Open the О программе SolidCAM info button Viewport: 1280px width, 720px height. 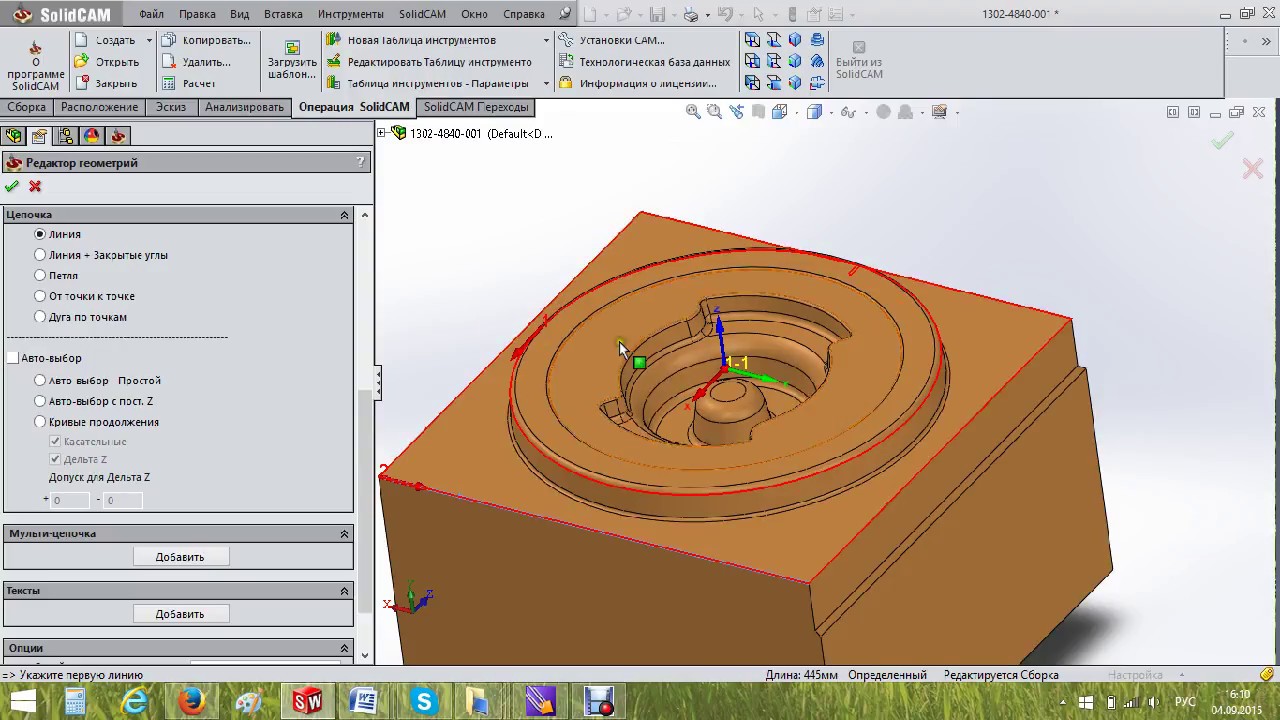pyautogui.click(x=35, y=67)
